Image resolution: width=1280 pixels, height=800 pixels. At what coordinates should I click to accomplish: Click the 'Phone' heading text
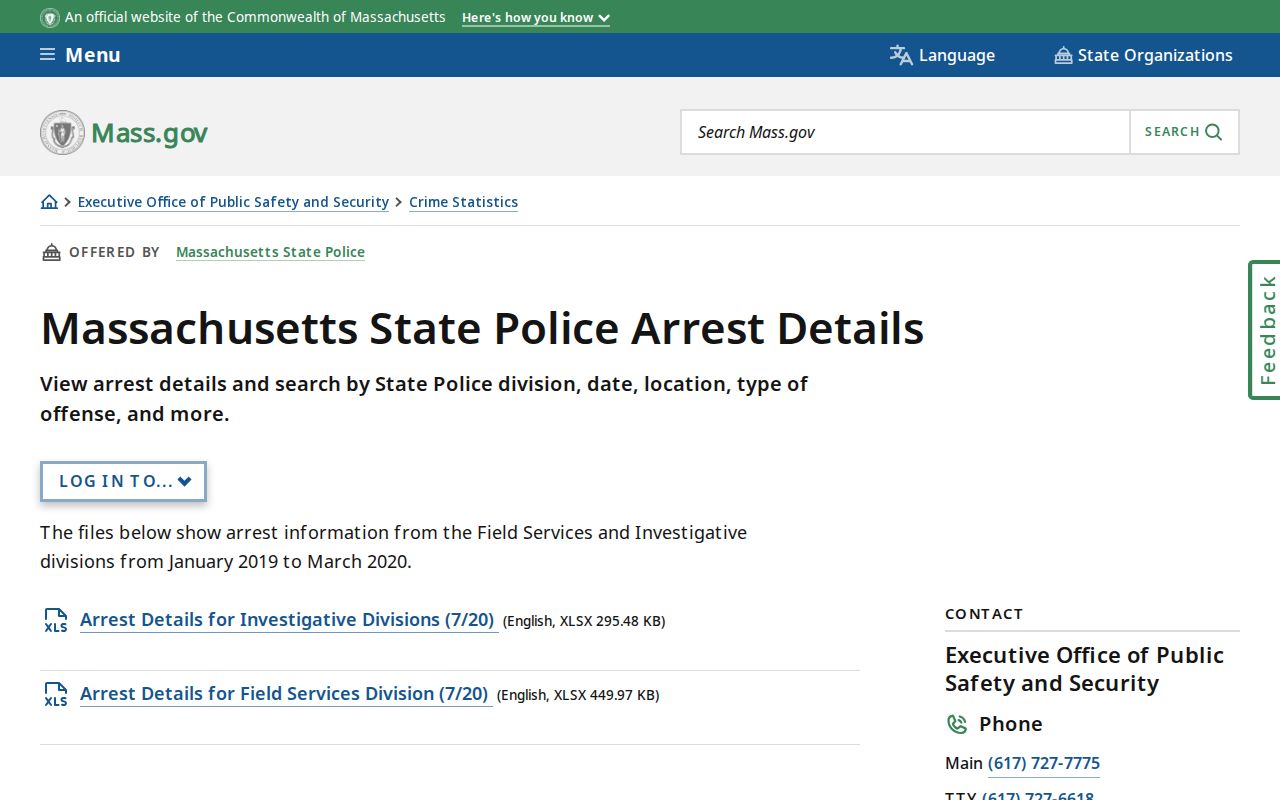point(1010,724)
